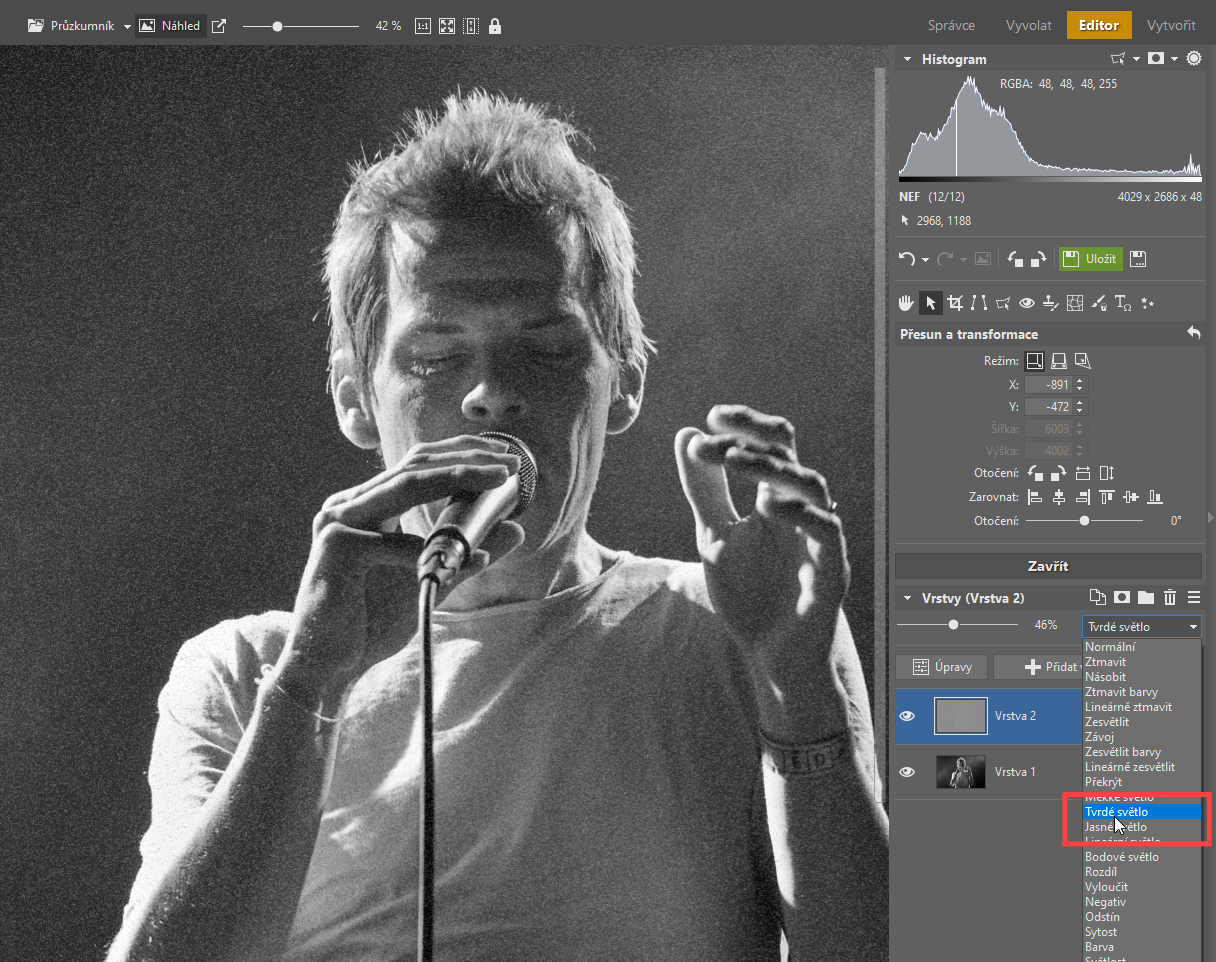The image size is (1216, 962).
Task: Select the Crop tool
Action: [x=955, y=303]
